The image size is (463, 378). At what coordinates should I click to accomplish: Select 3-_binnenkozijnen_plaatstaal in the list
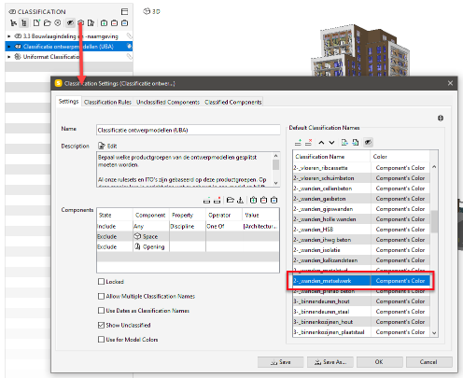click(331, 332)
